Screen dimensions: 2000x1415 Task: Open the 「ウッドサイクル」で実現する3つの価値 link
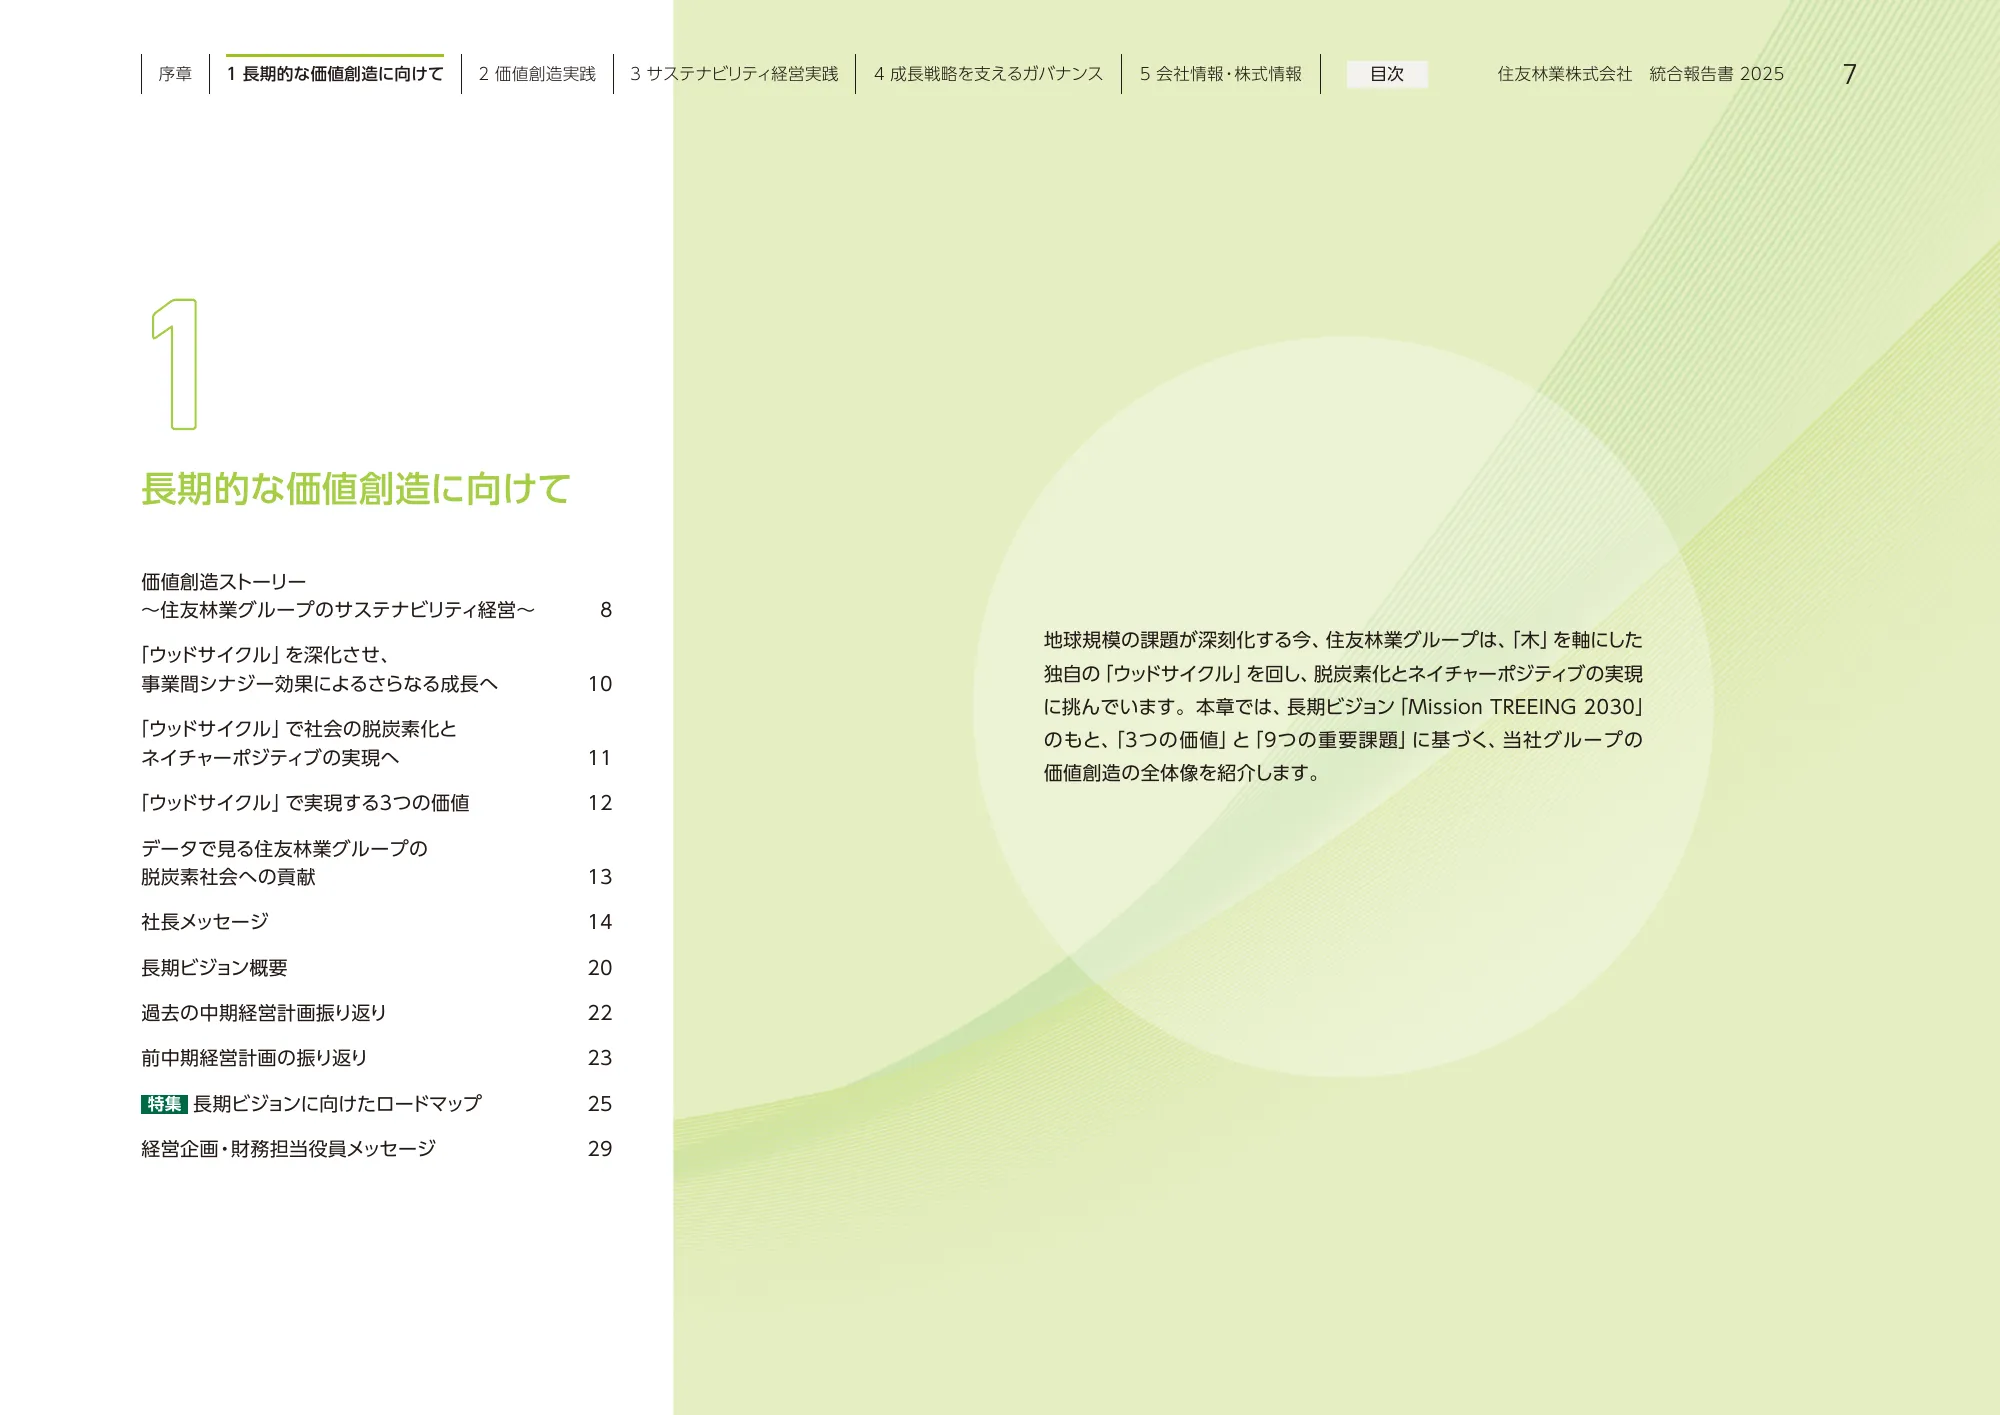[x=305, y=803]
